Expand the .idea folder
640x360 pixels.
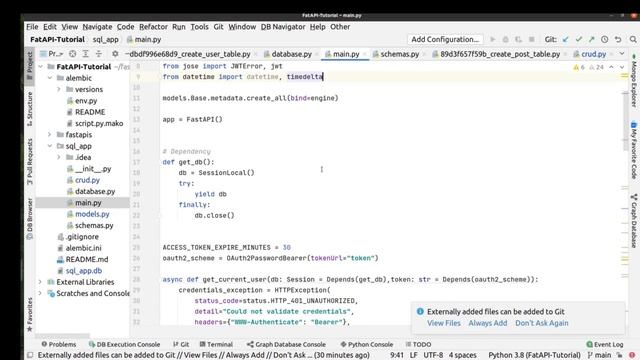[59, 157]
